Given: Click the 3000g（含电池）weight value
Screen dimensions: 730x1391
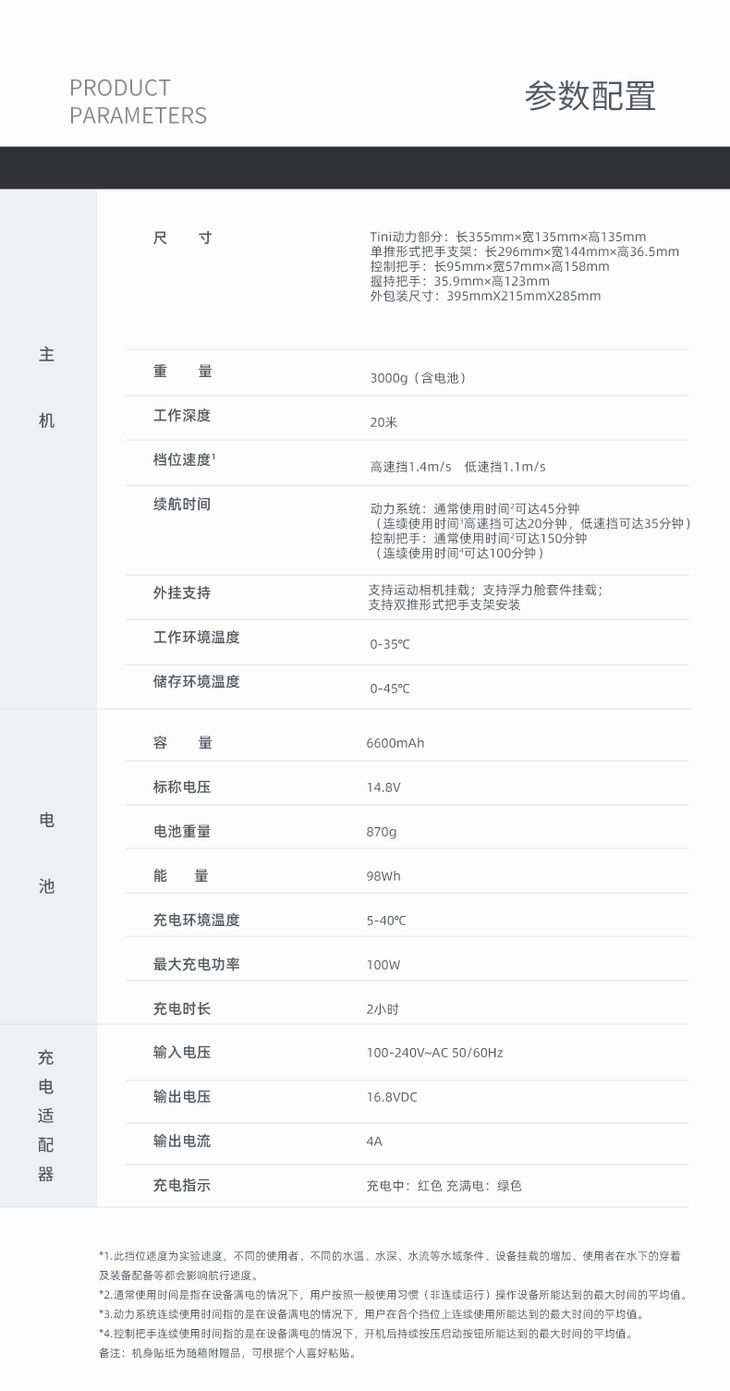Looking at the screenshot, I should click(418, 378).
